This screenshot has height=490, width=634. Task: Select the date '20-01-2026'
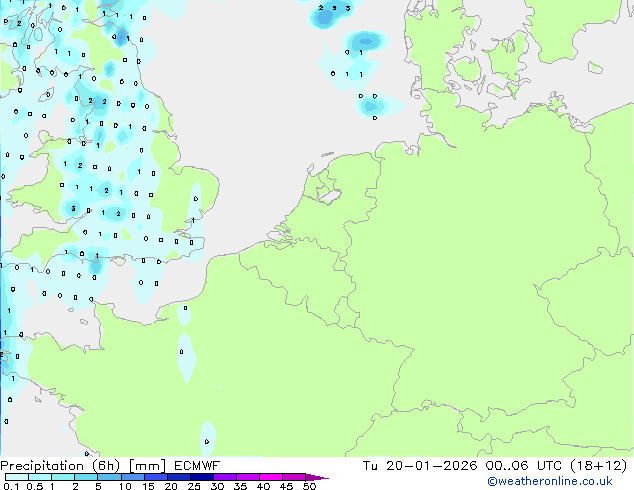pos(431,466)
